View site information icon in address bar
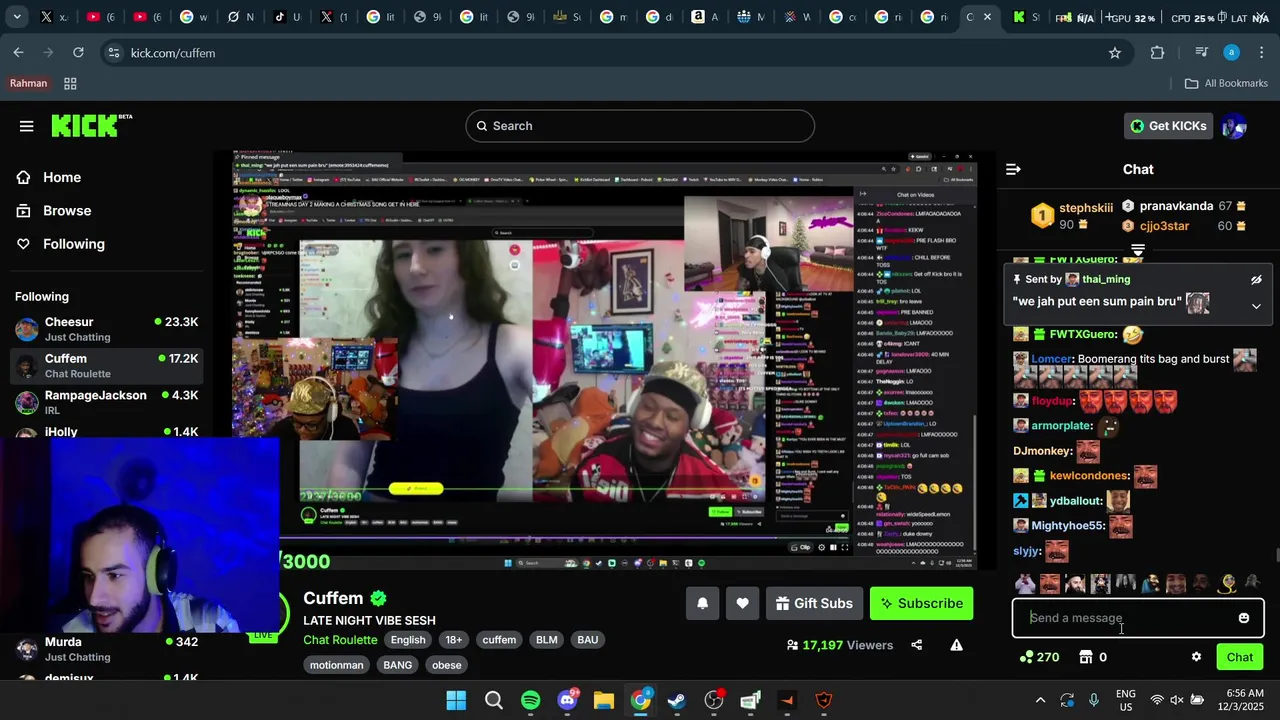The width and height of the screenshot is (1280, 720). pyautogui.click(x=114, y=53)
